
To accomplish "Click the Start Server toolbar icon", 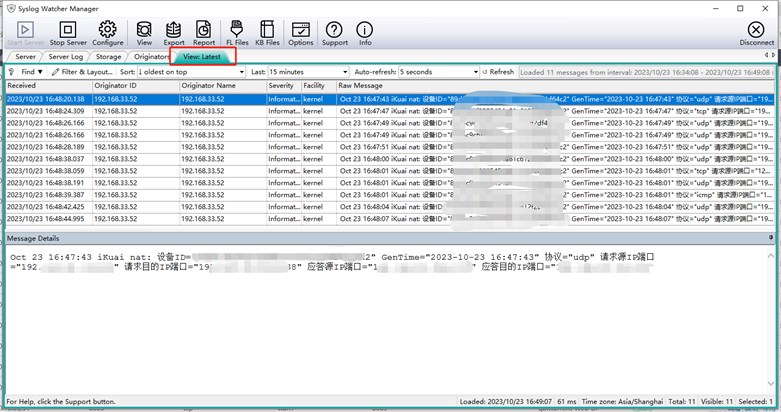I will coord(25,33).
